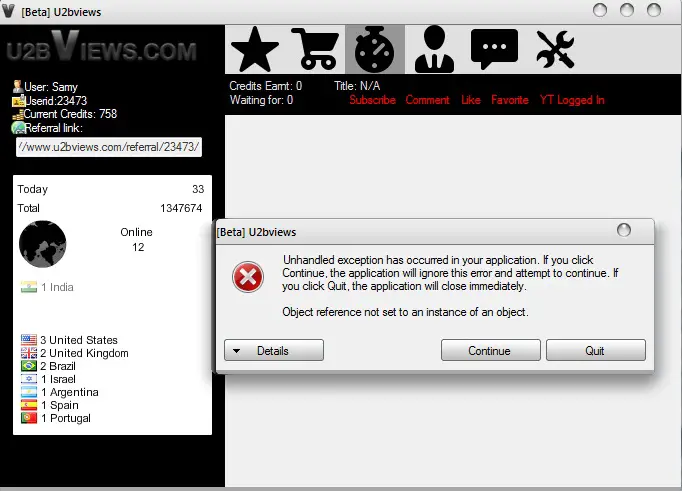Click the U2BViews.com logo banner
This screenshot has width=682, height=491.
point(101,47)
